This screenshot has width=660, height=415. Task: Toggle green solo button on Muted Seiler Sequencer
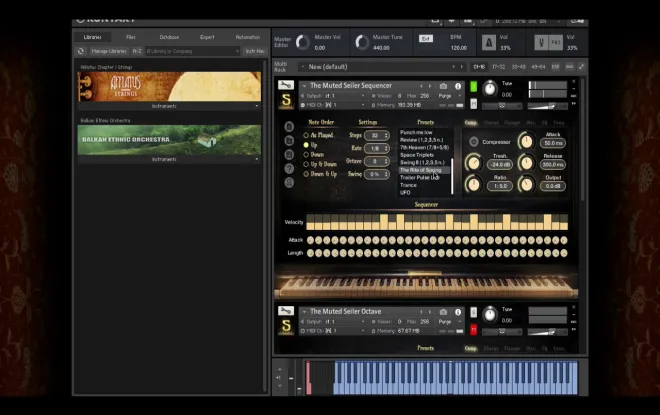[x=474, y=87]
